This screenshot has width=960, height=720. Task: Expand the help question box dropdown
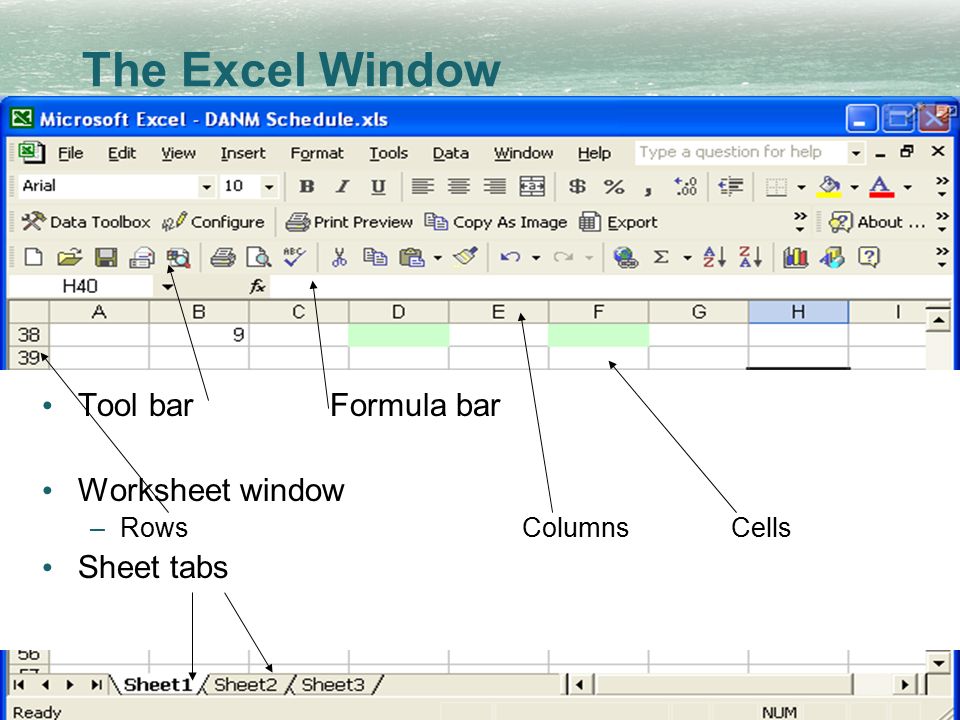[x=856, y=152]
